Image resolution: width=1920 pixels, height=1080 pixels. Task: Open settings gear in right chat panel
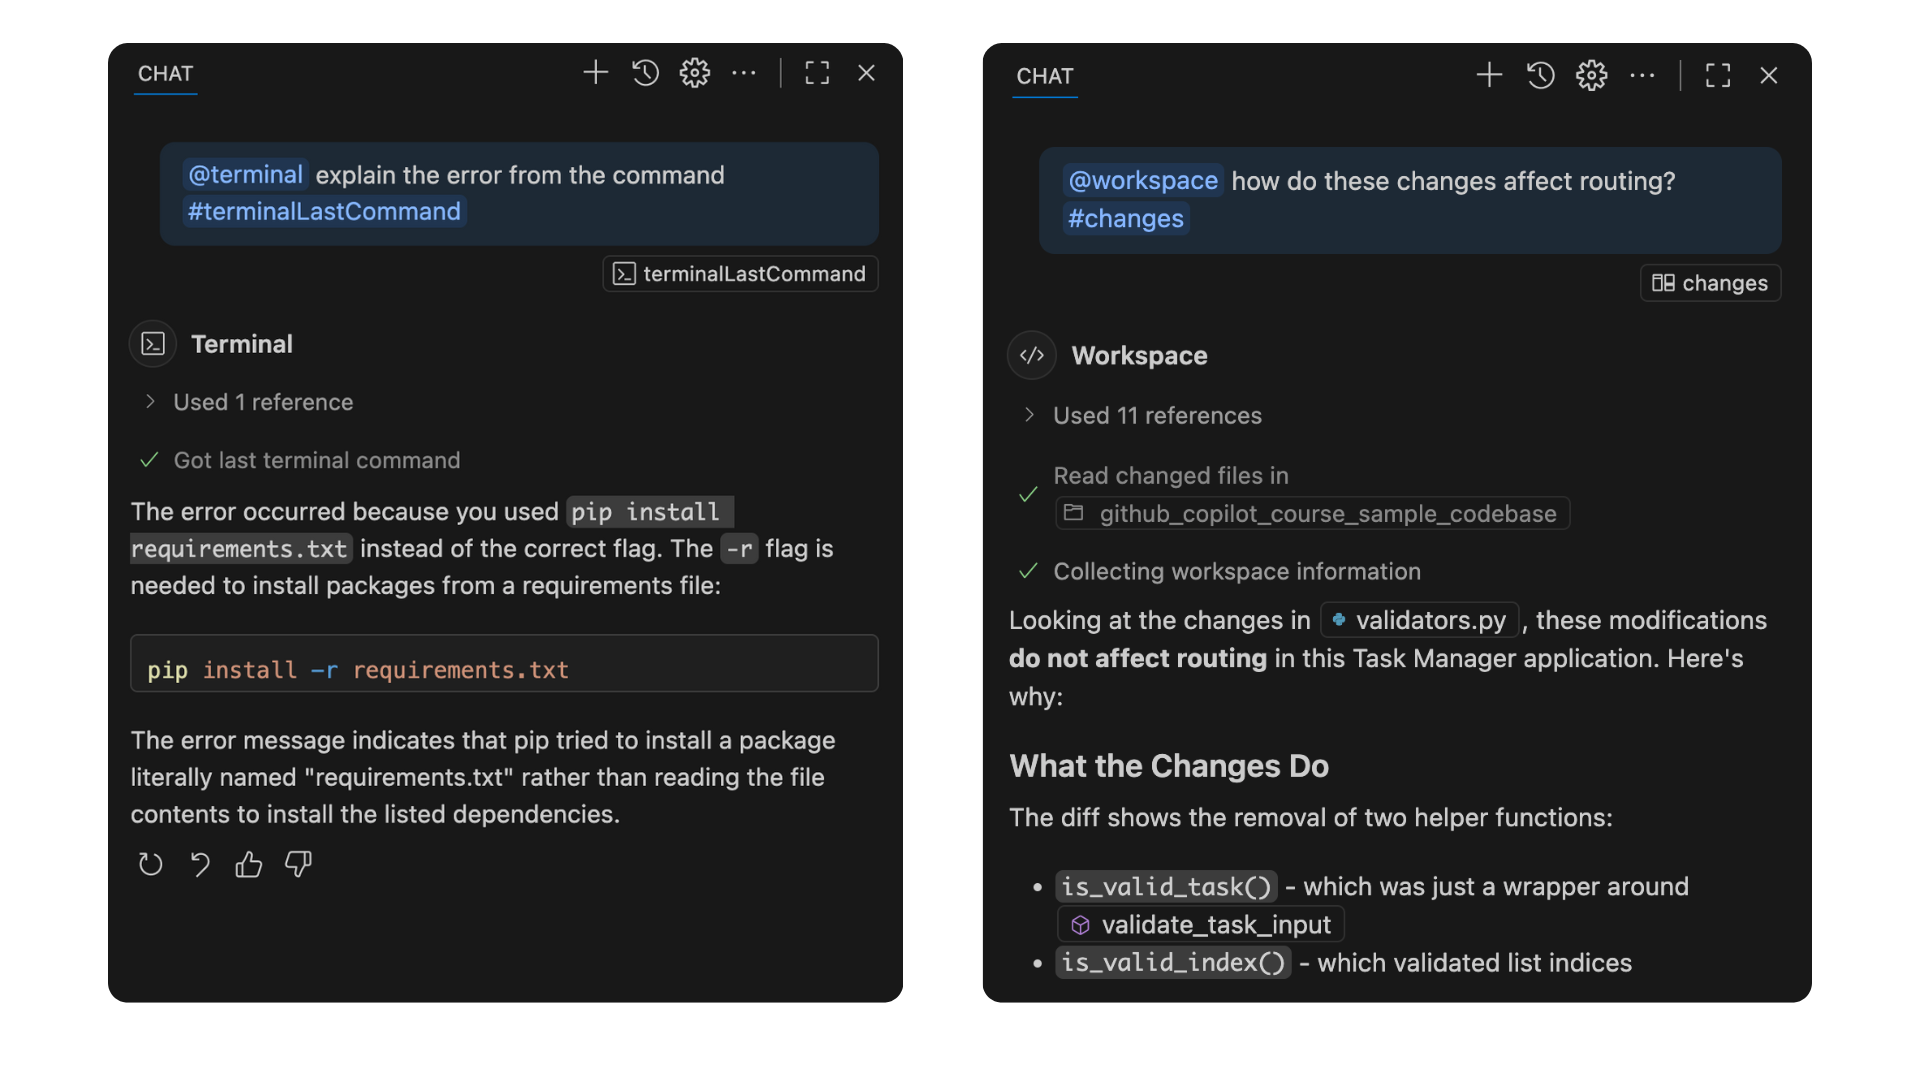[1592, 75]
